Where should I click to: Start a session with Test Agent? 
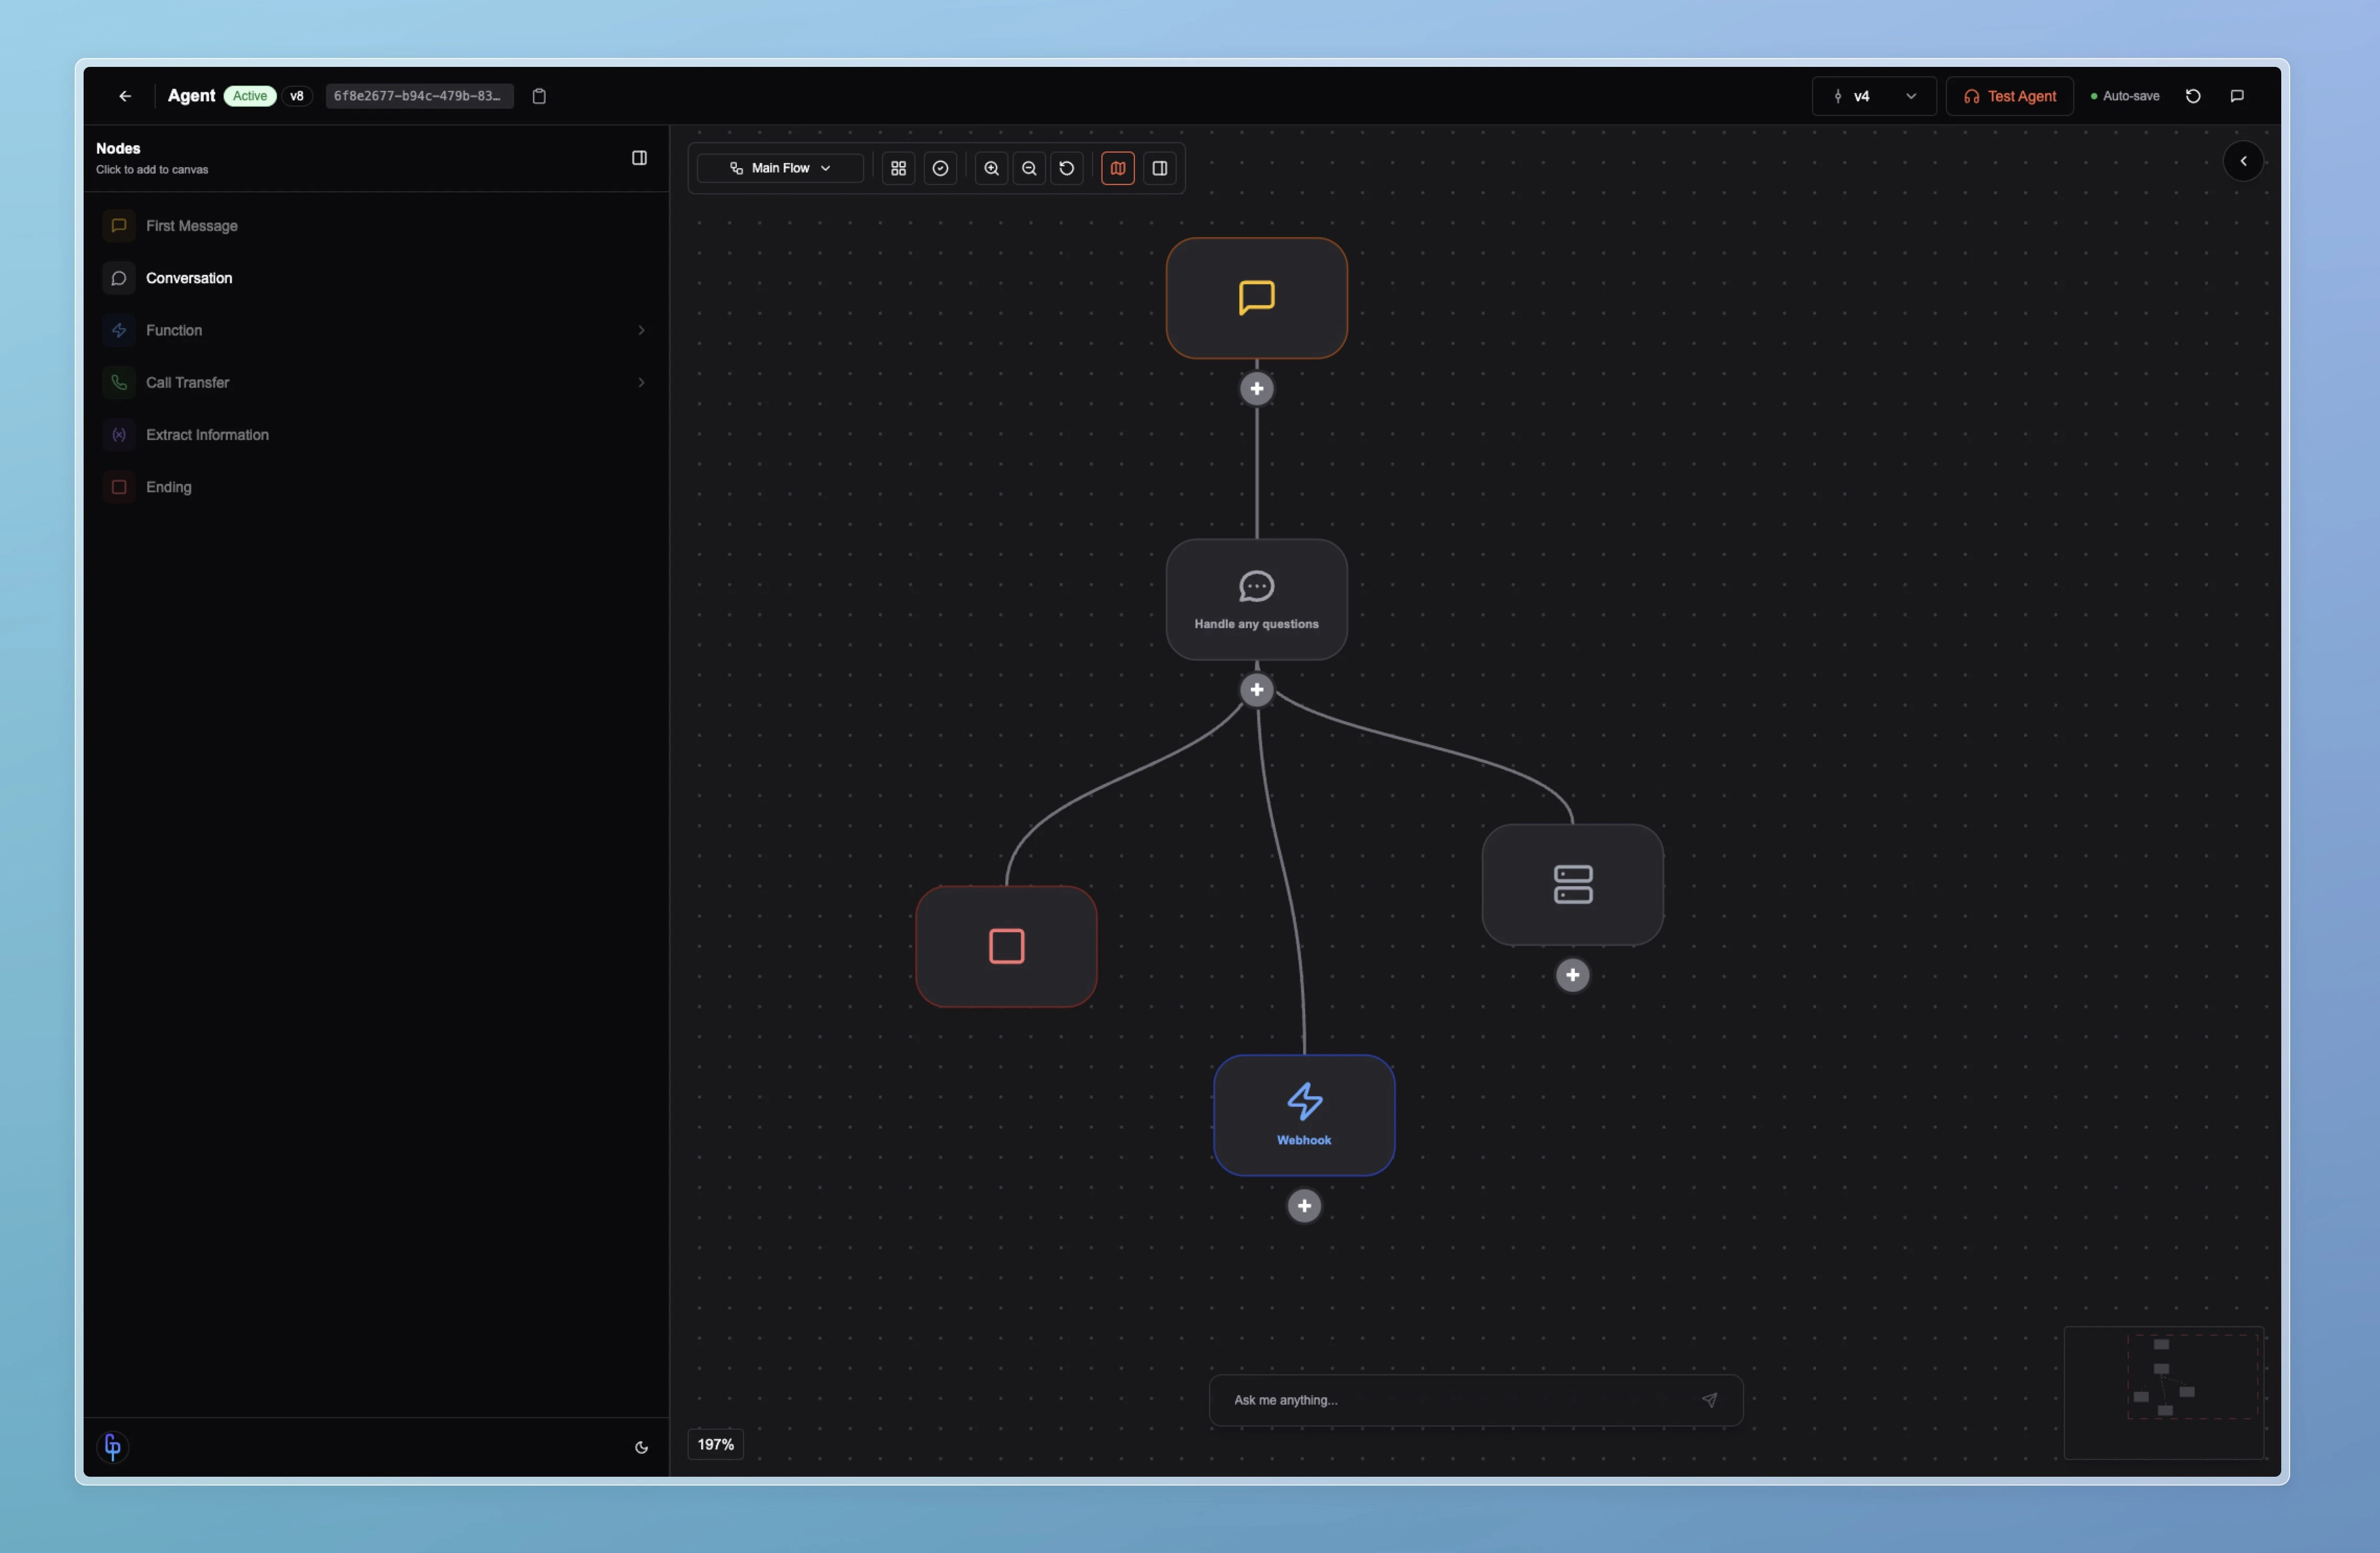[x=2010, y=96]
